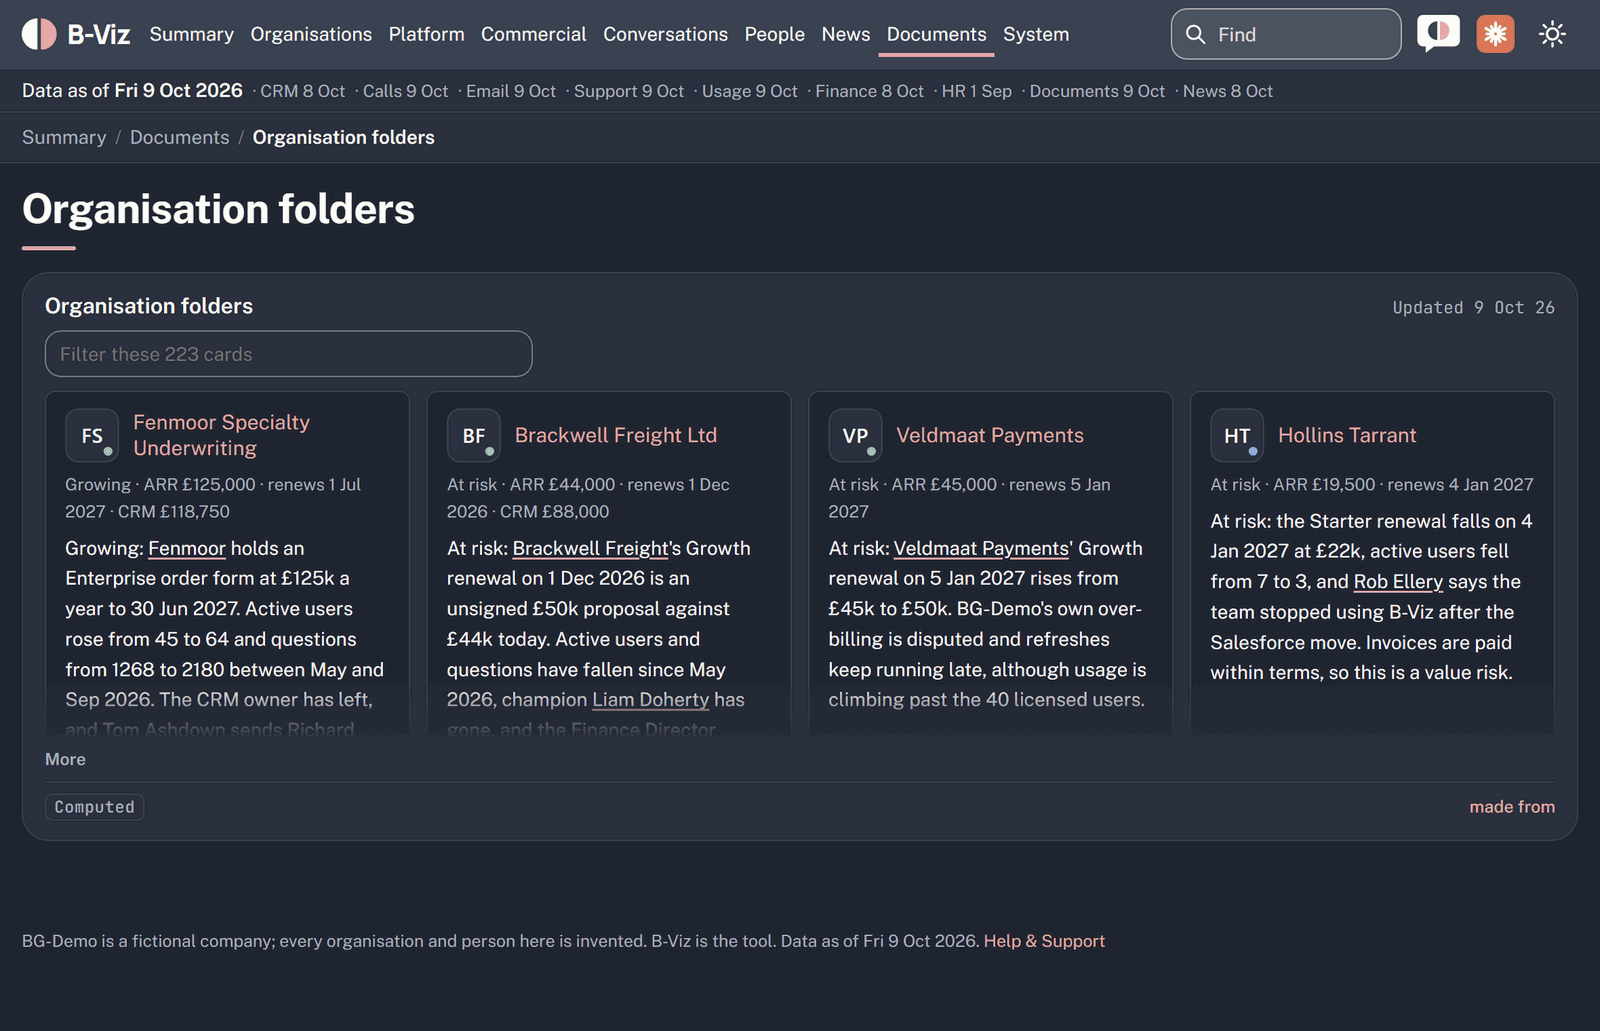Click the Updated 9 Oct 26 label
The height and width of the screenshot is (1031, 1600).
(x=1474, y=308)
